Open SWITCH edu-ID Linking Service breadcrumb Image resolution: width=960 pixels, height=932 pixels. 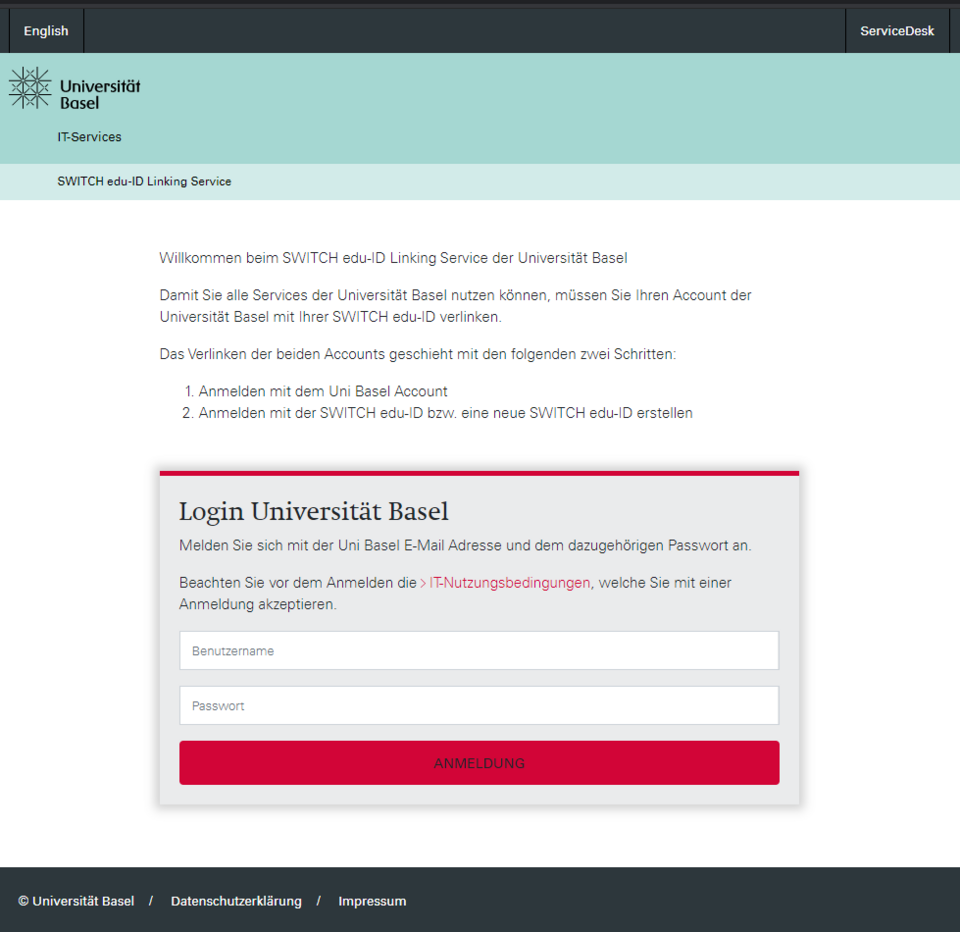tap(144, 182)
